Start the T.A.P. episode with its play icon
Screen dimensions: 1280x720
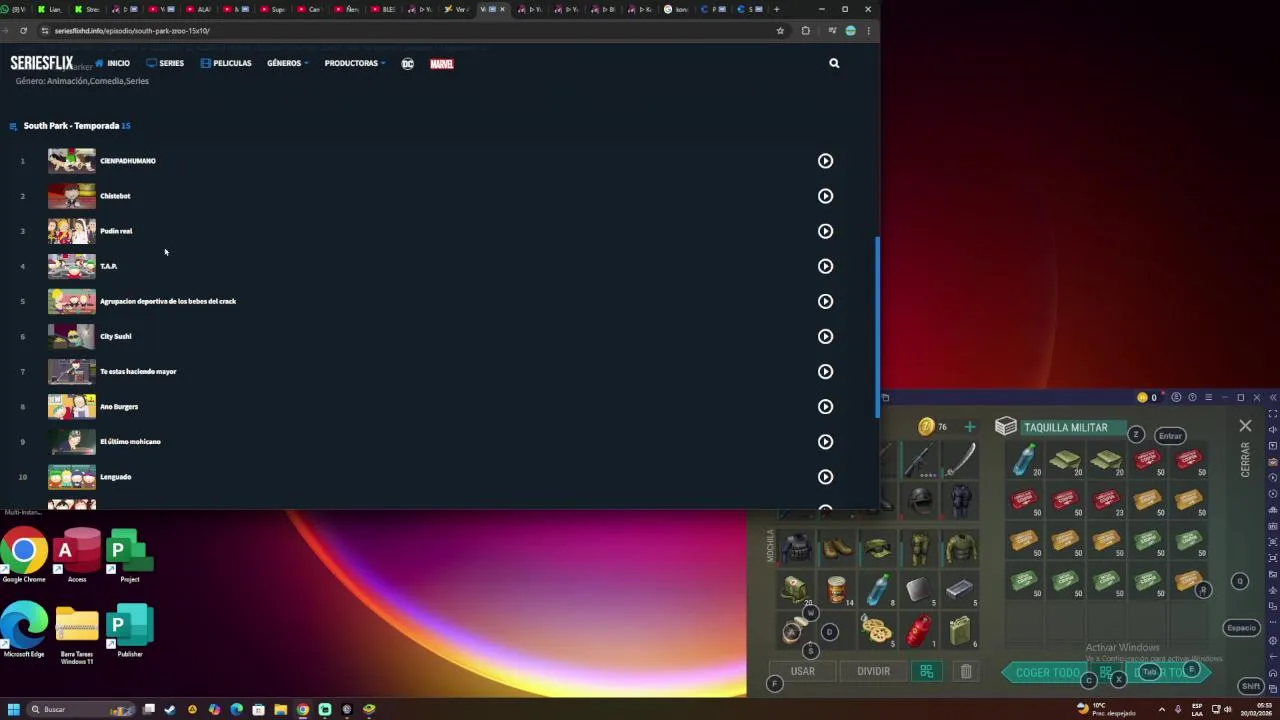coord(825,266)
